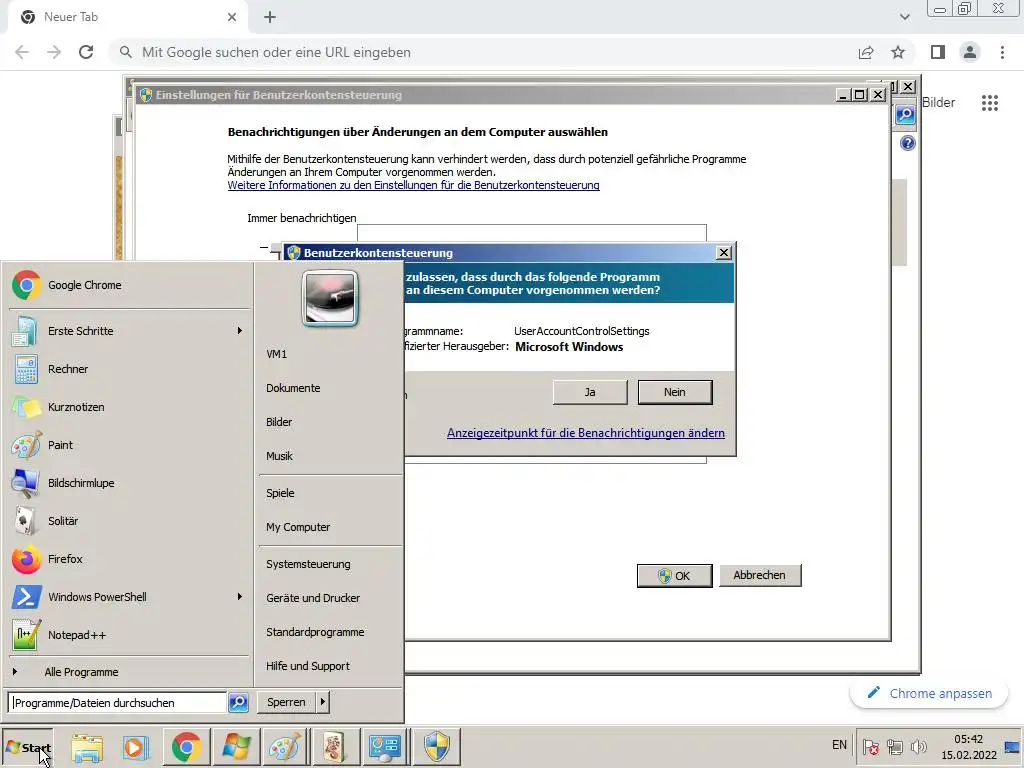Focus Programme/Dateien durchsuchen search field

(x=118, y=703)
